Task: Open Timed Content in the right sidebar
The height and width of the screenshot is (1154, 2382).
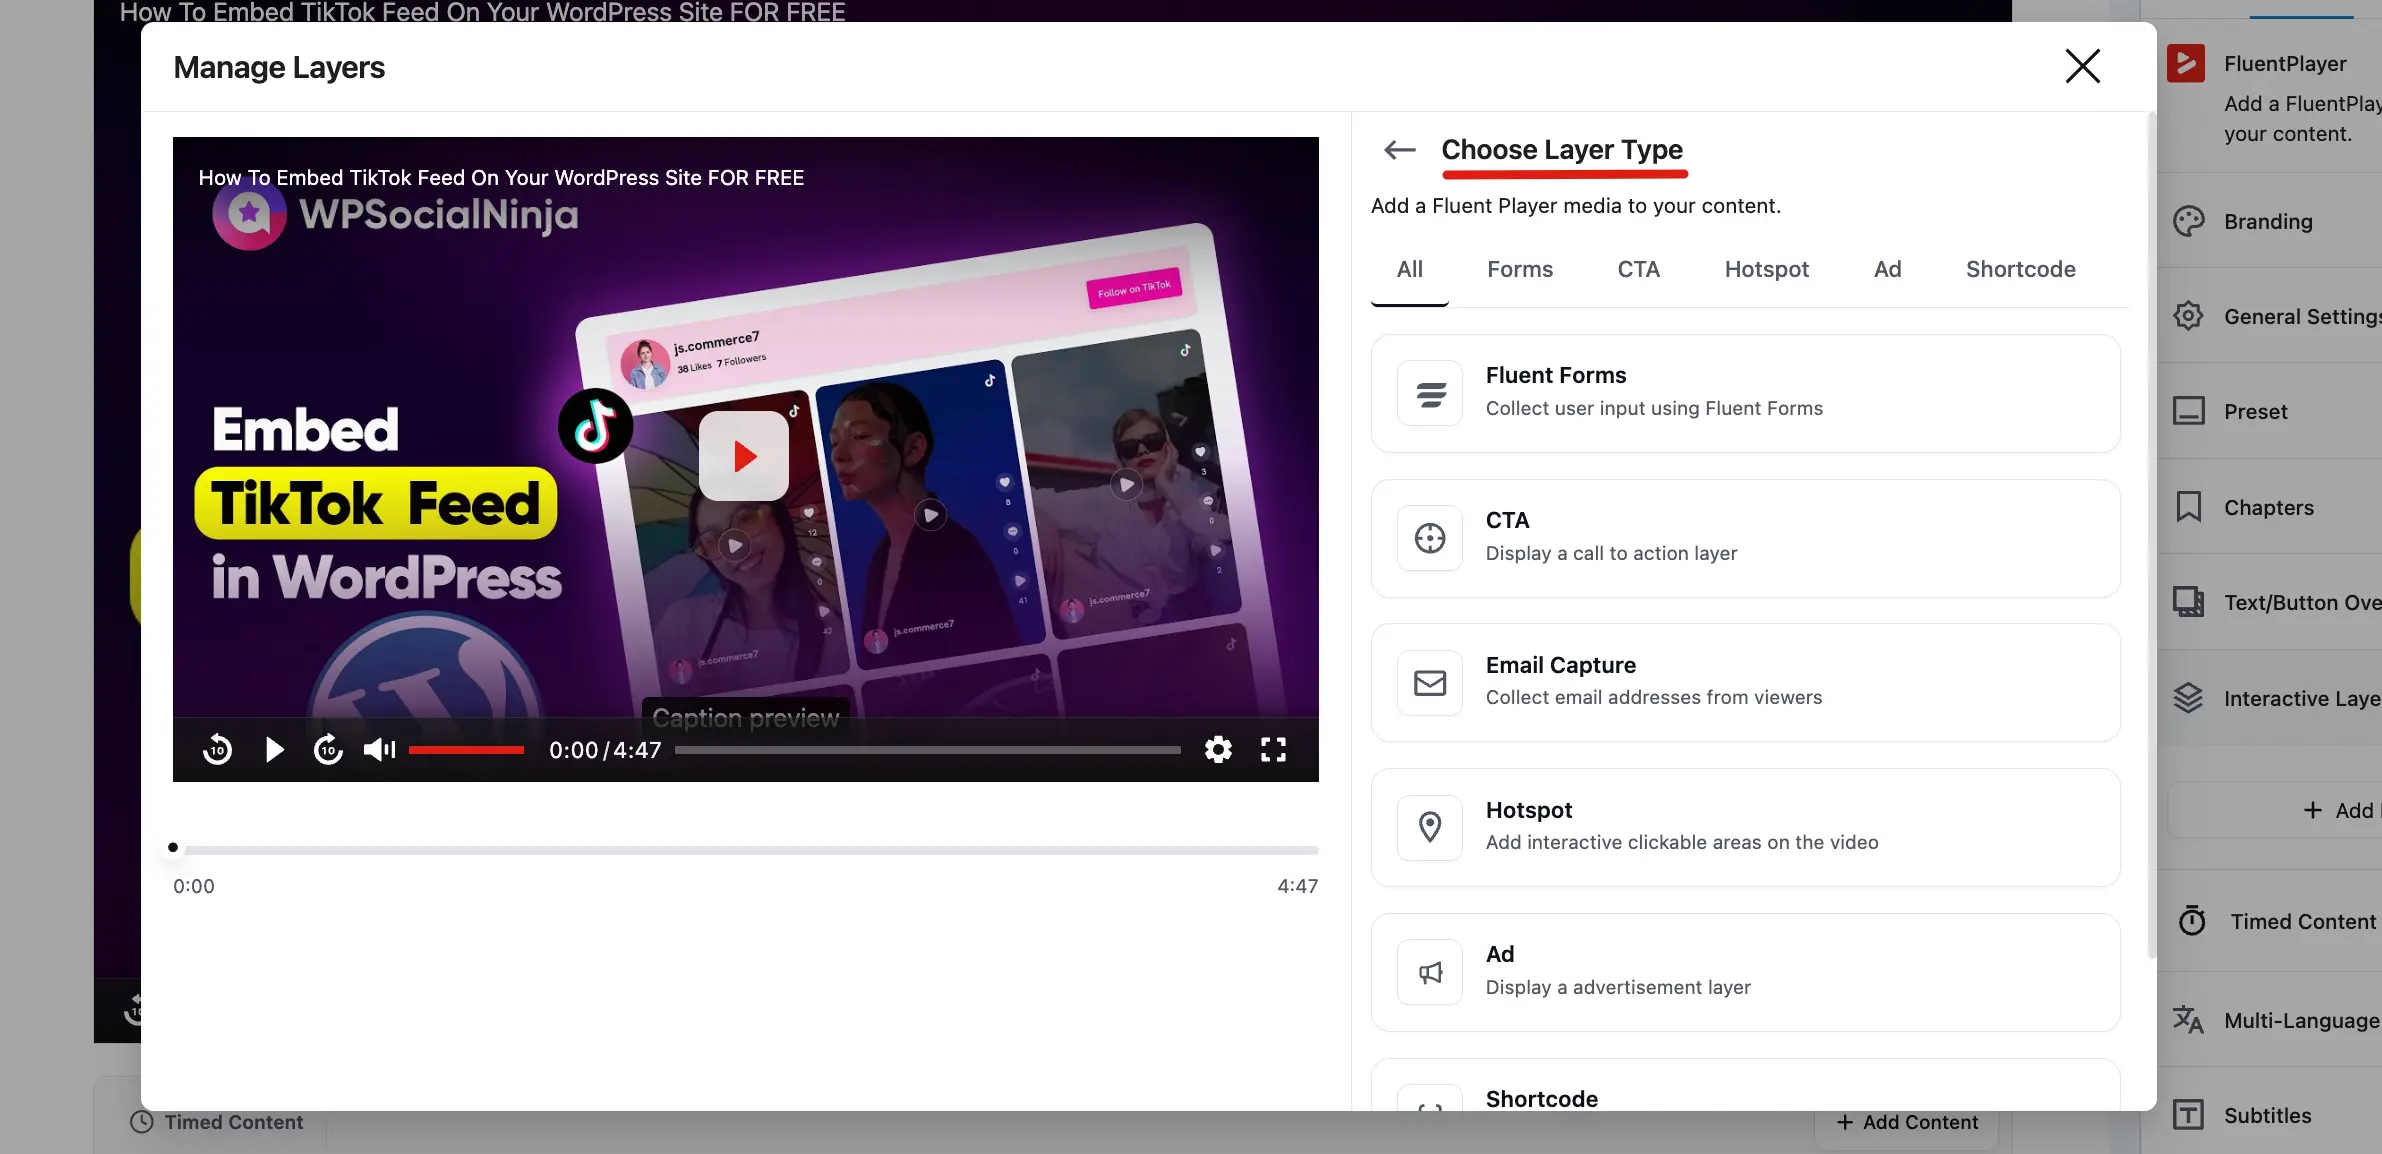Action: coord(2268,921)
